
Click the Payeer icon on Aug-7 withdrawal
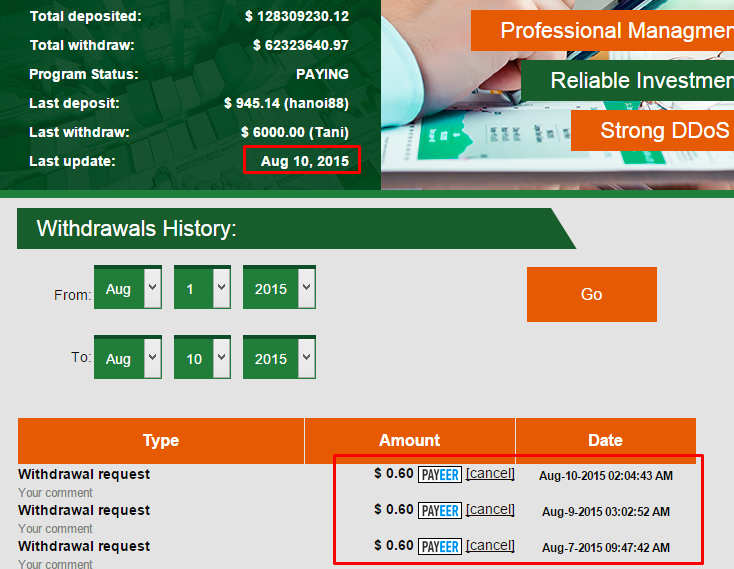440,547
